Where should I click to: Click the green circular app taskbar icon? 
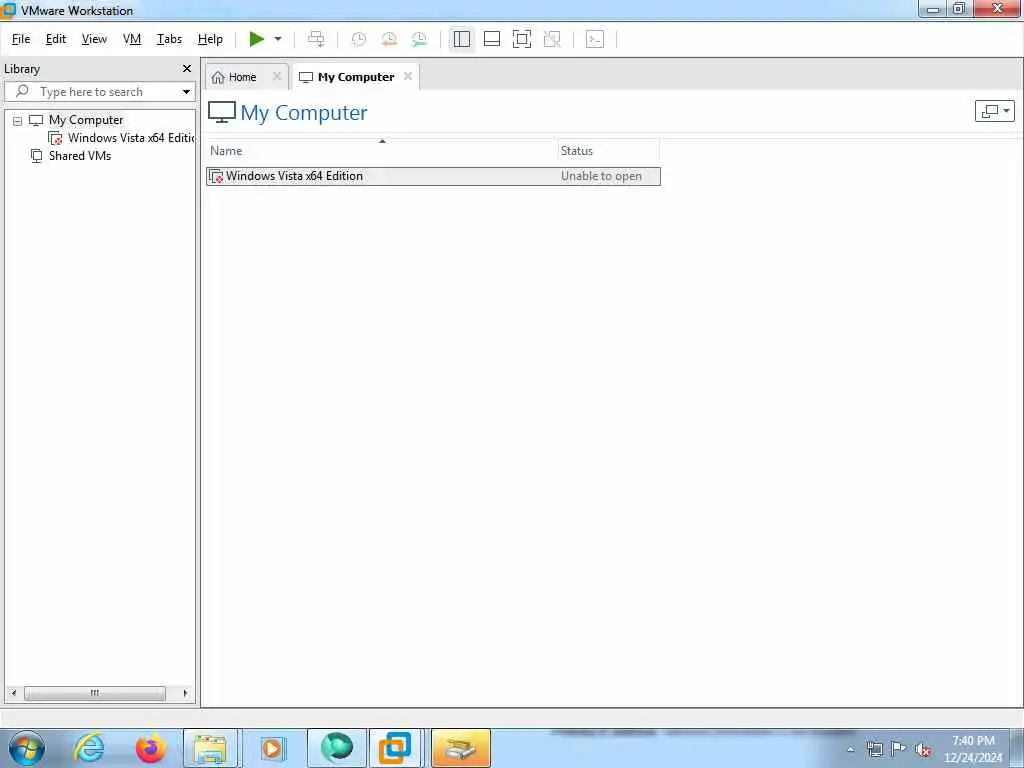(x=336, y=748)
